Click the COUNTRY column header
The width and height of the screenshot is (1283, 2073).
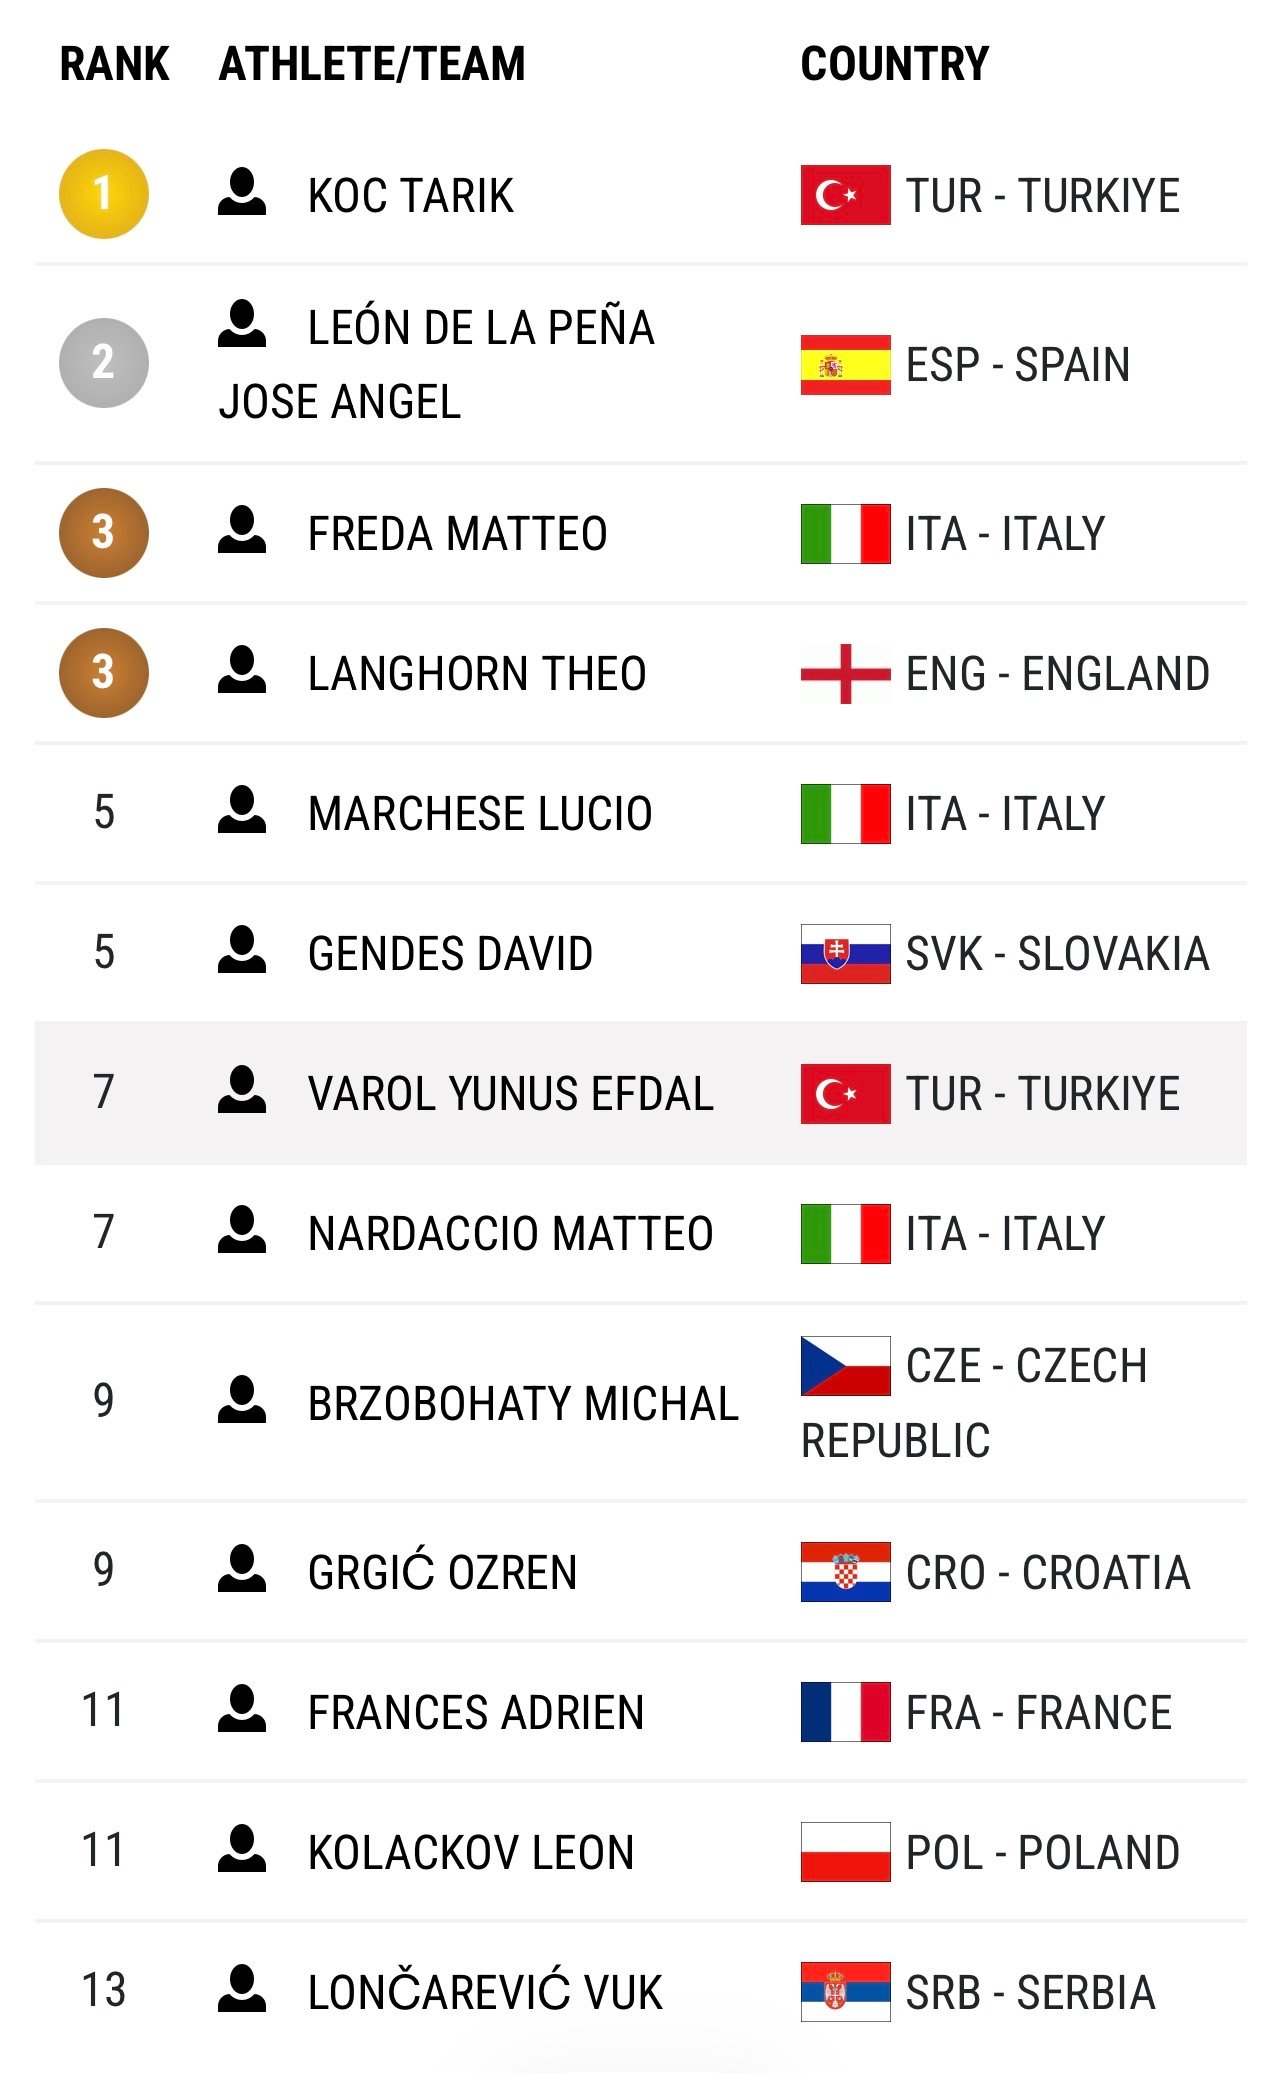point(895,64)
